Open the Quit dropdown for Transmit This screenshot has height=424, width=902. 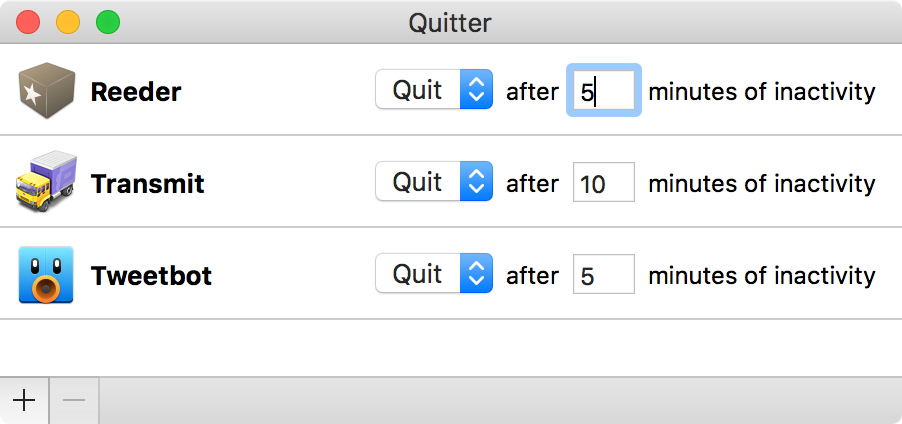click(434, 181)
